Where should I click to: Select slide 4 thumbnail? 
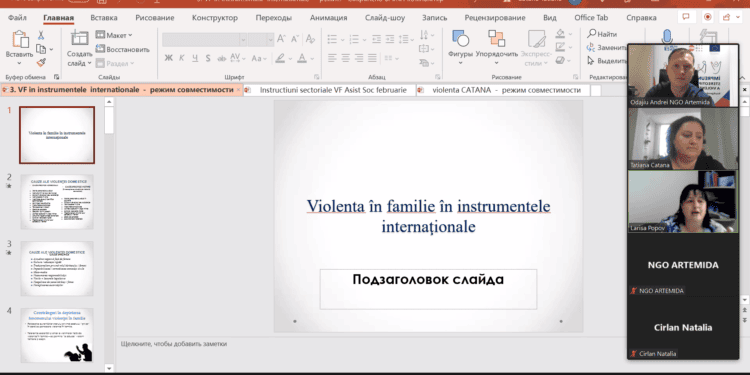pos(57,335)
